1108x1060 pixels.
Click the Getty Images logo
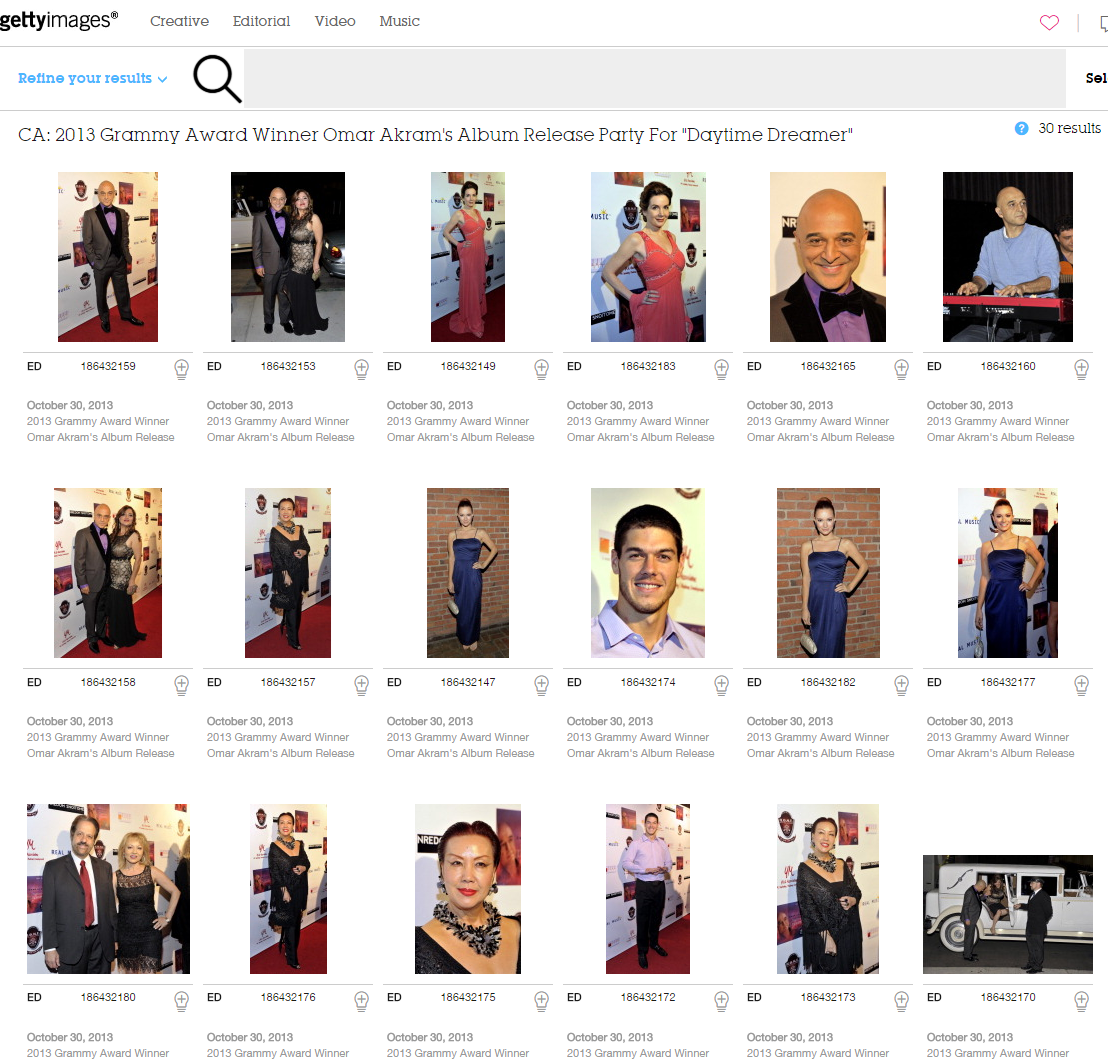[59, 20]
